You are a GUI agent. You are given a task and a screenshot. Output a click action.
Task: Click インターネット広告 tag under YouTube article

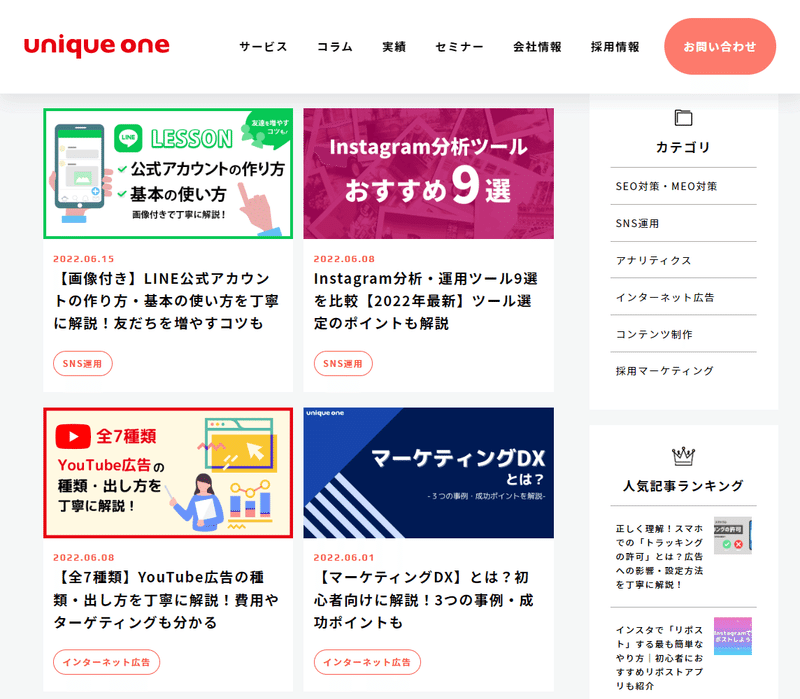coord(107,662)
